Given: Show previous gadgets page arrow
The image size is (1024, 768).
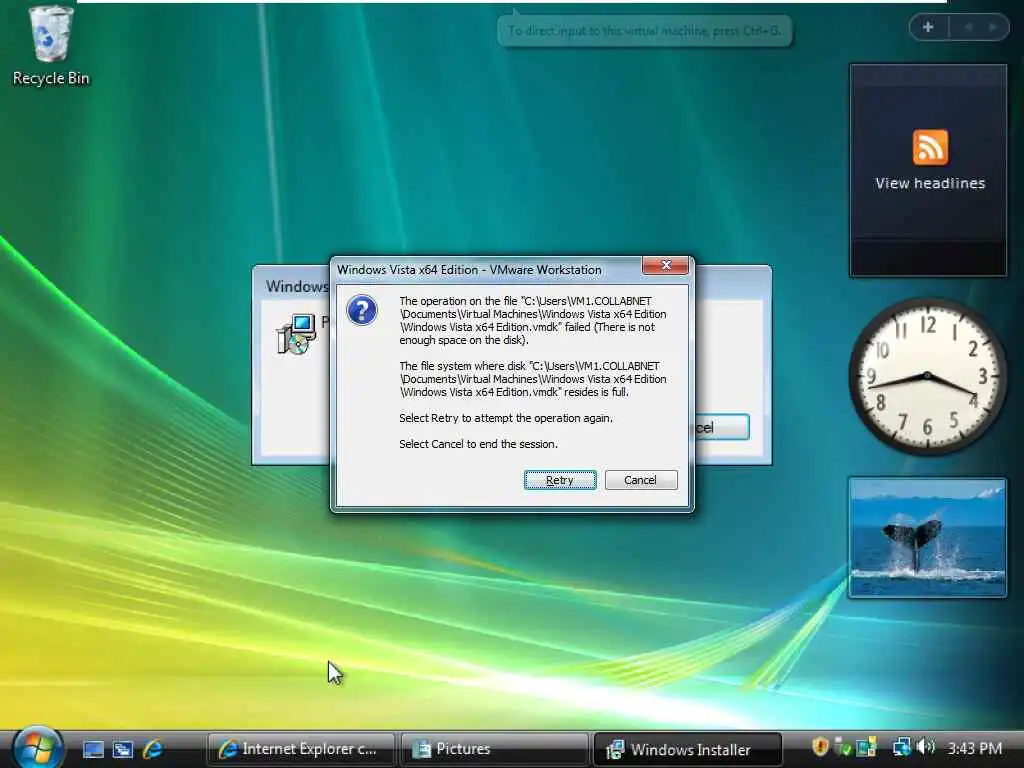Looking at the screenshot, I should click(968, 27).
